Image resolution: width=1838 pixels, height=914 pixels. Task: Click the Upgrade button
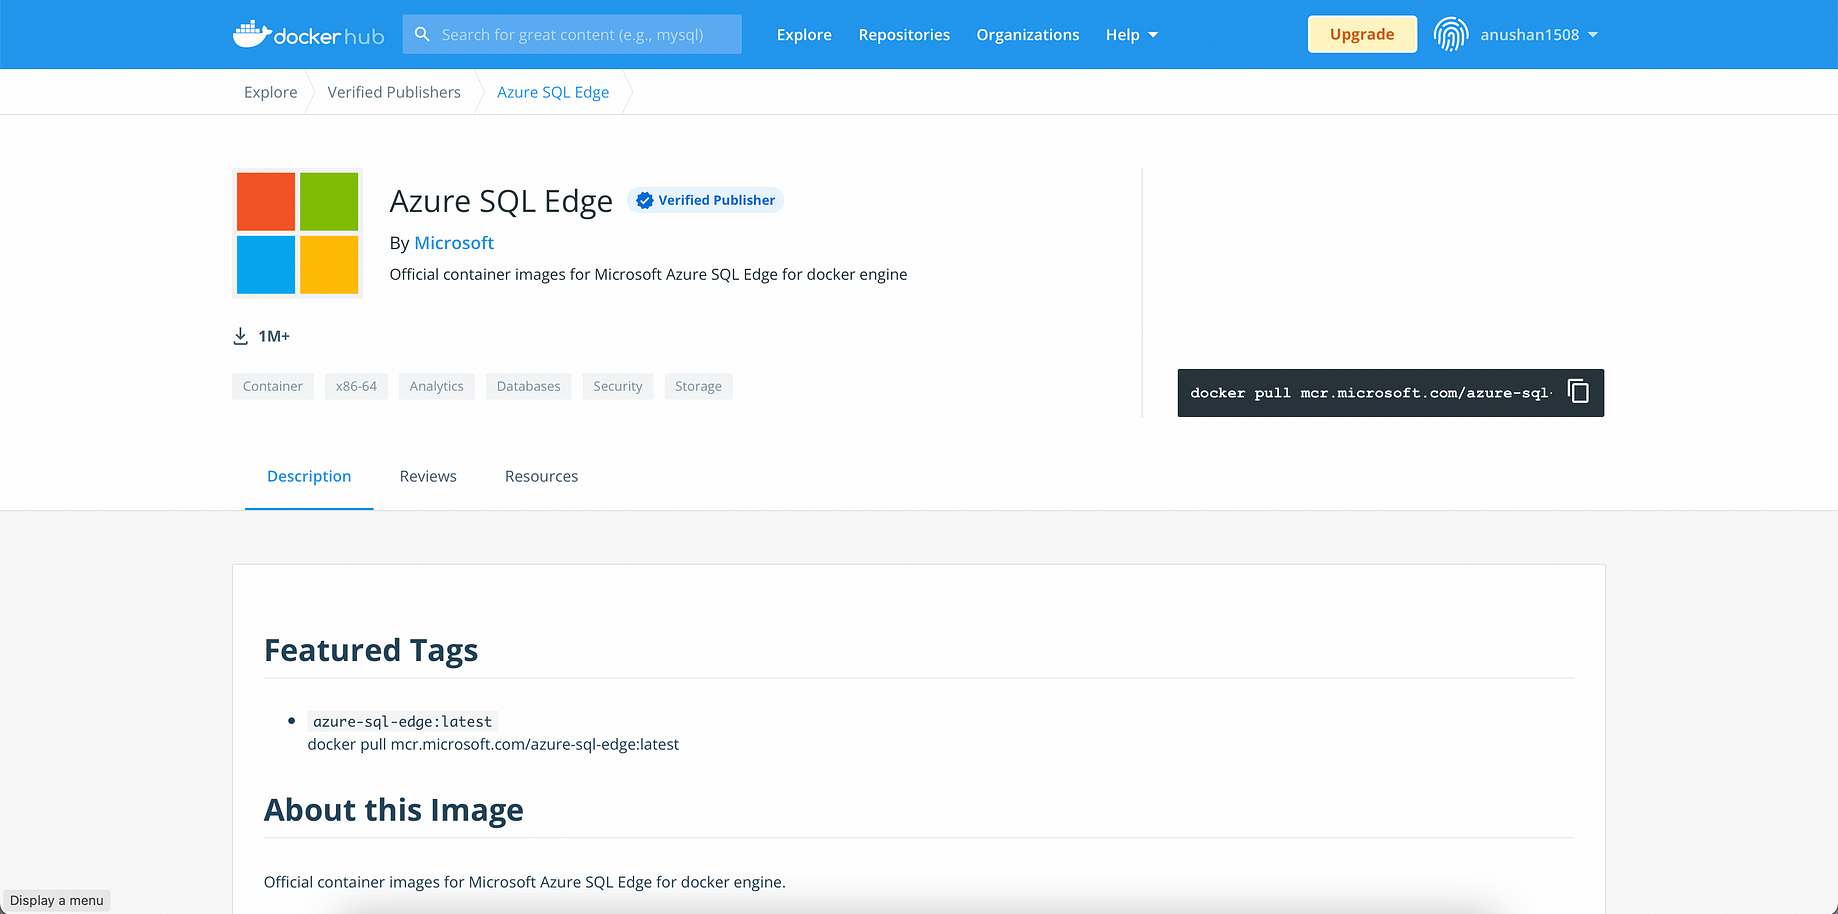(1362, 34)
